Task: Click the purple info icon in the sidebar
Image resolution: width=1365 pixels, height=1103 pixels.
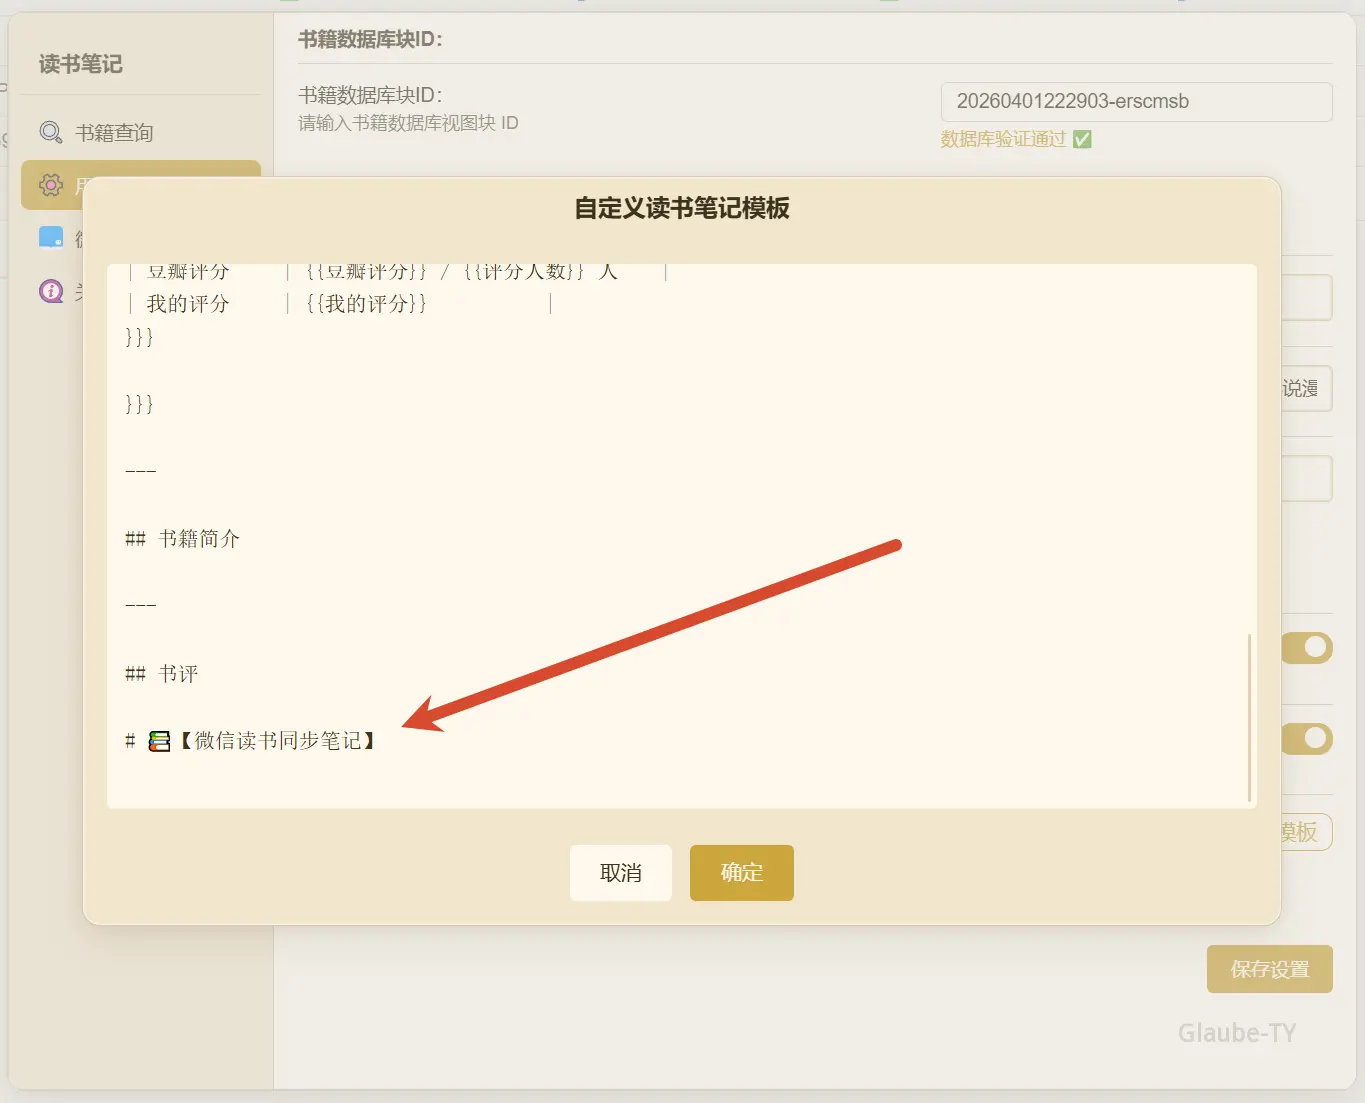Action: click(51, 291)
